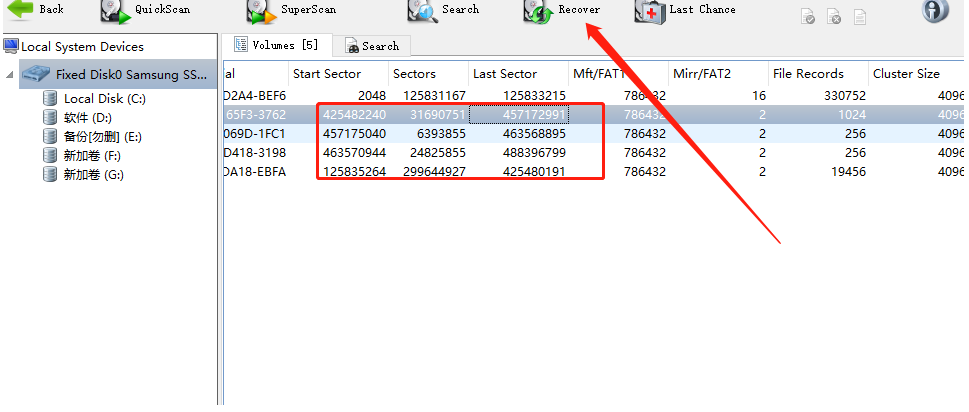Switch to the Search tab
This screenshot has height=412, width=969.
click(x=372, y=46)
